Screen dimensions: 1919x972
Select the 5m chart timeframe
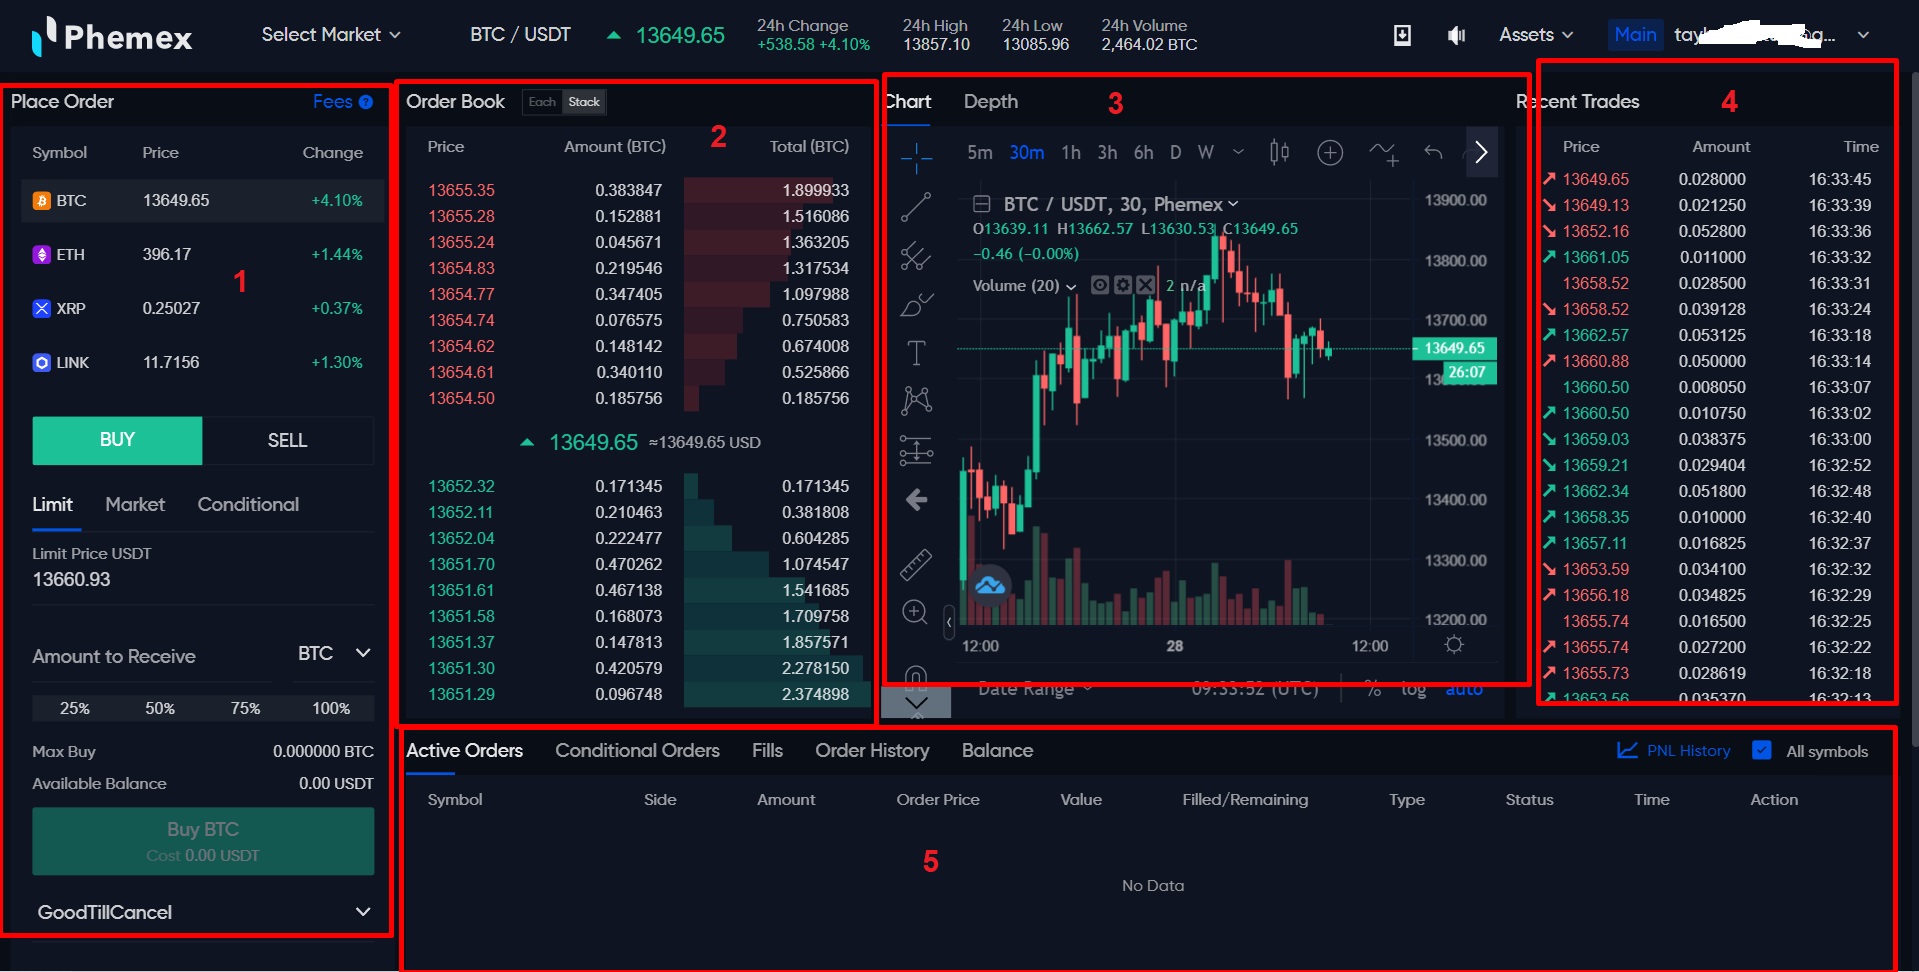click(980, 152)
